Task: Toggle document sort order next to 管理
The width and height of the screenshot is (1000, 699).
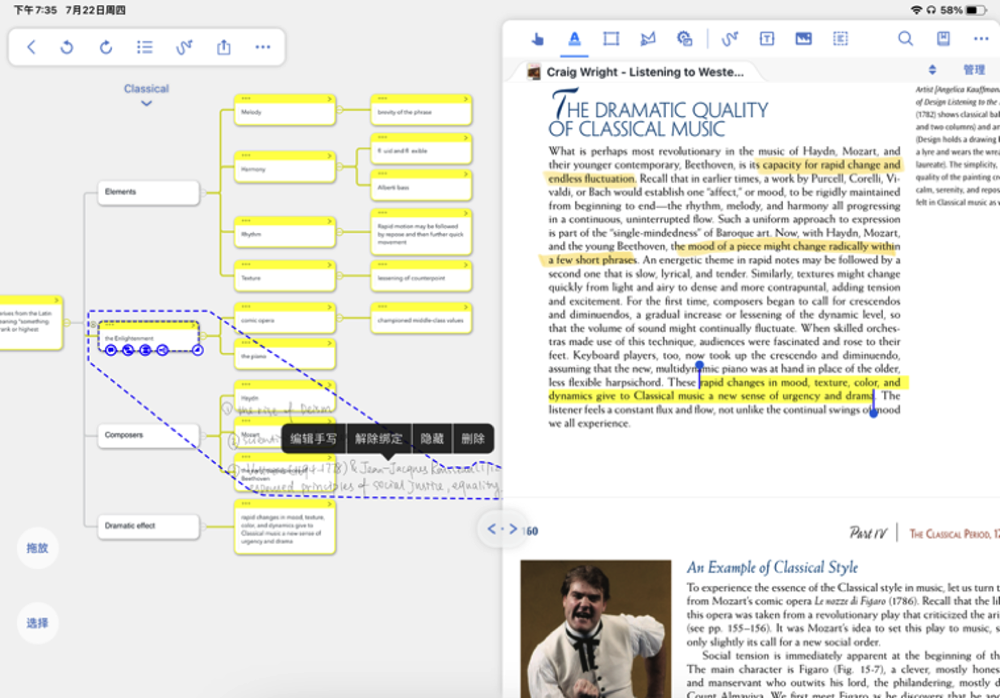Action: [932, 68]
